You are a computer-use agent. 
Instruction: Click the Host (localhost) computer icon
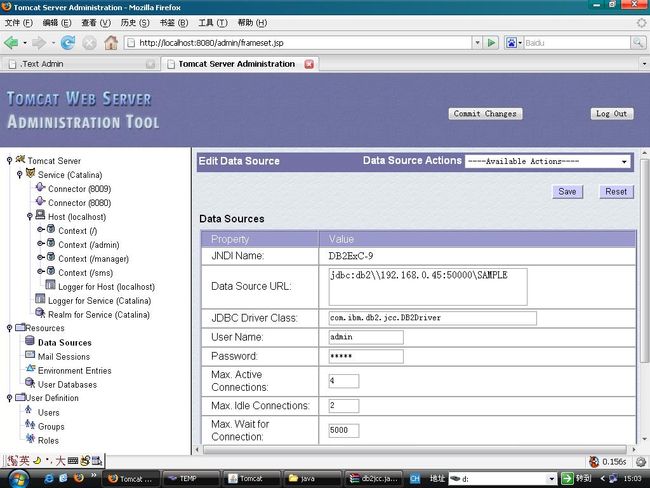(x=40, y=215)
